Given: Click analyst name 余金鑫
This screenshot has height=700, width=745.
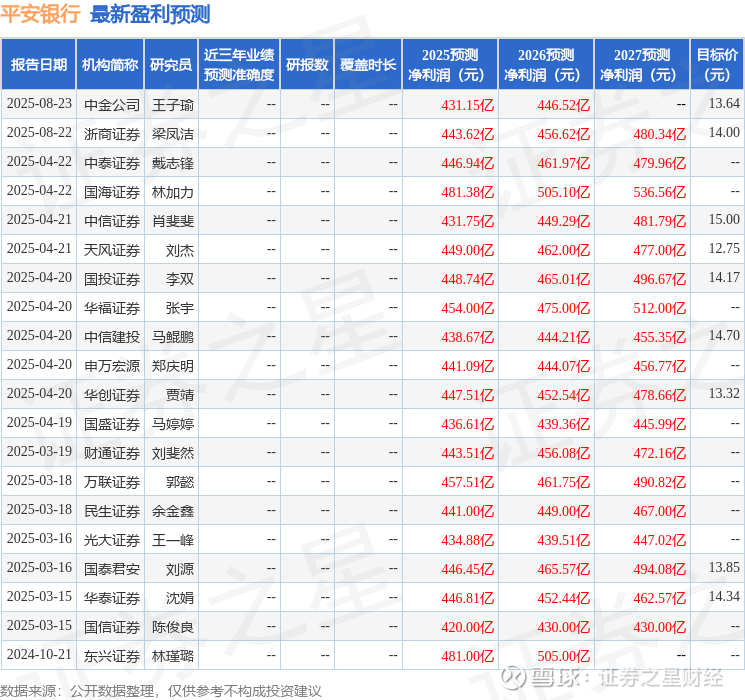Looking at the screenshot, I should pos(173,511).
